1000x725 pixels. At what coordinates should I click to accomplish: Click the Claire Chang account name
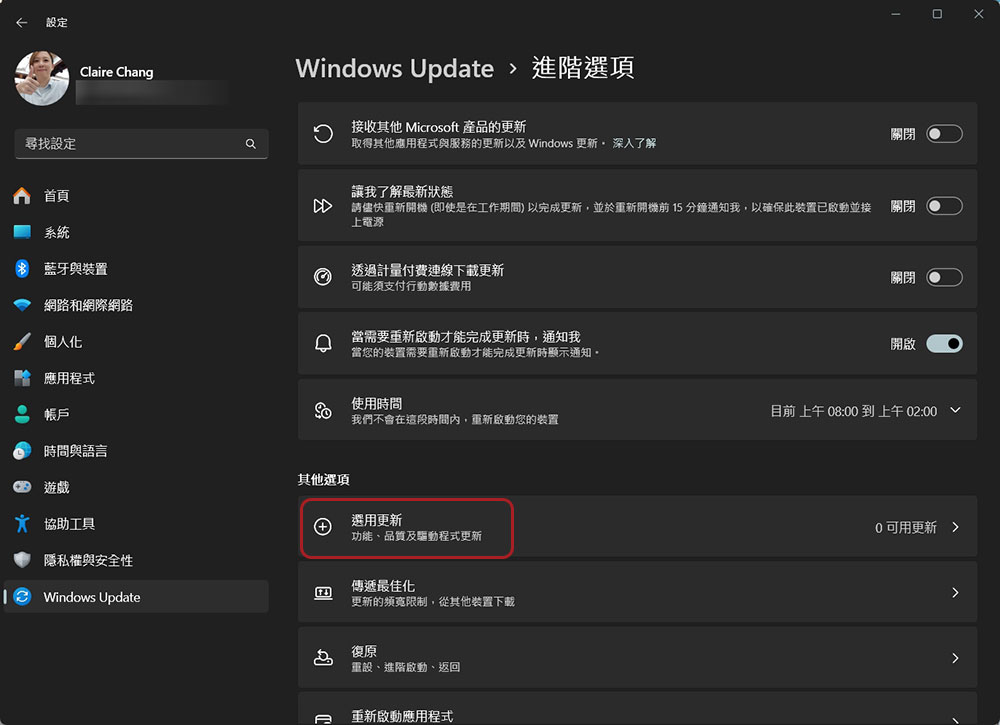(x=117, y=72)
